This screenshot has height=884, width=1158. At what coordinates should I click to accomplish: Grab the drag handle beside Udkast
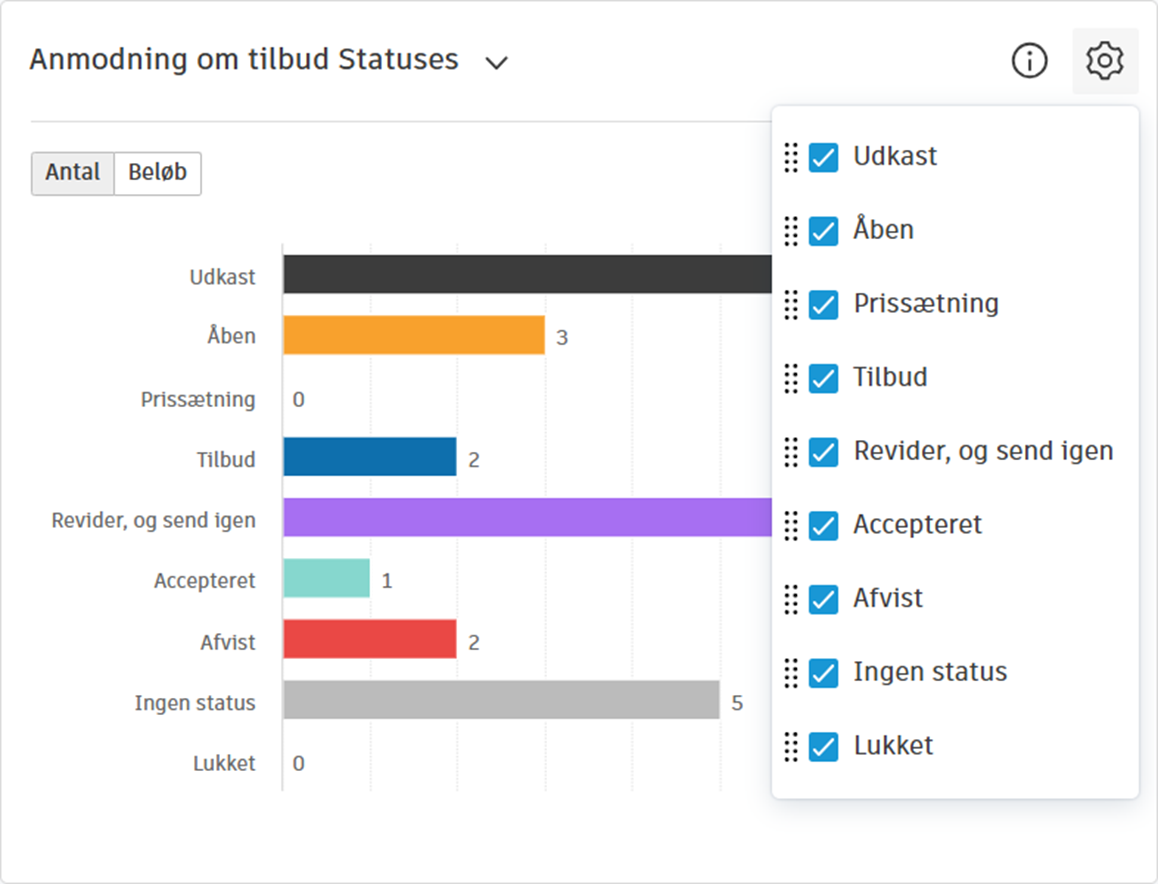tap(791, 157)
